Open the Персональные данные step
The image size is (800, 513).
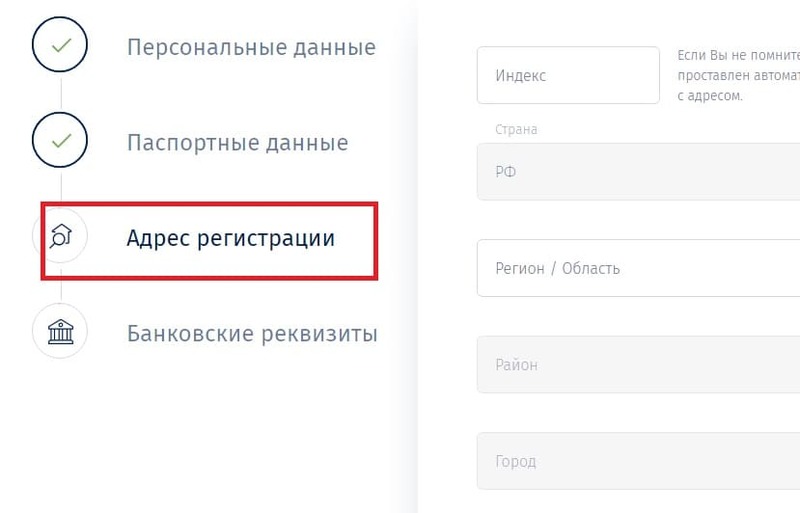click(251, 47)
